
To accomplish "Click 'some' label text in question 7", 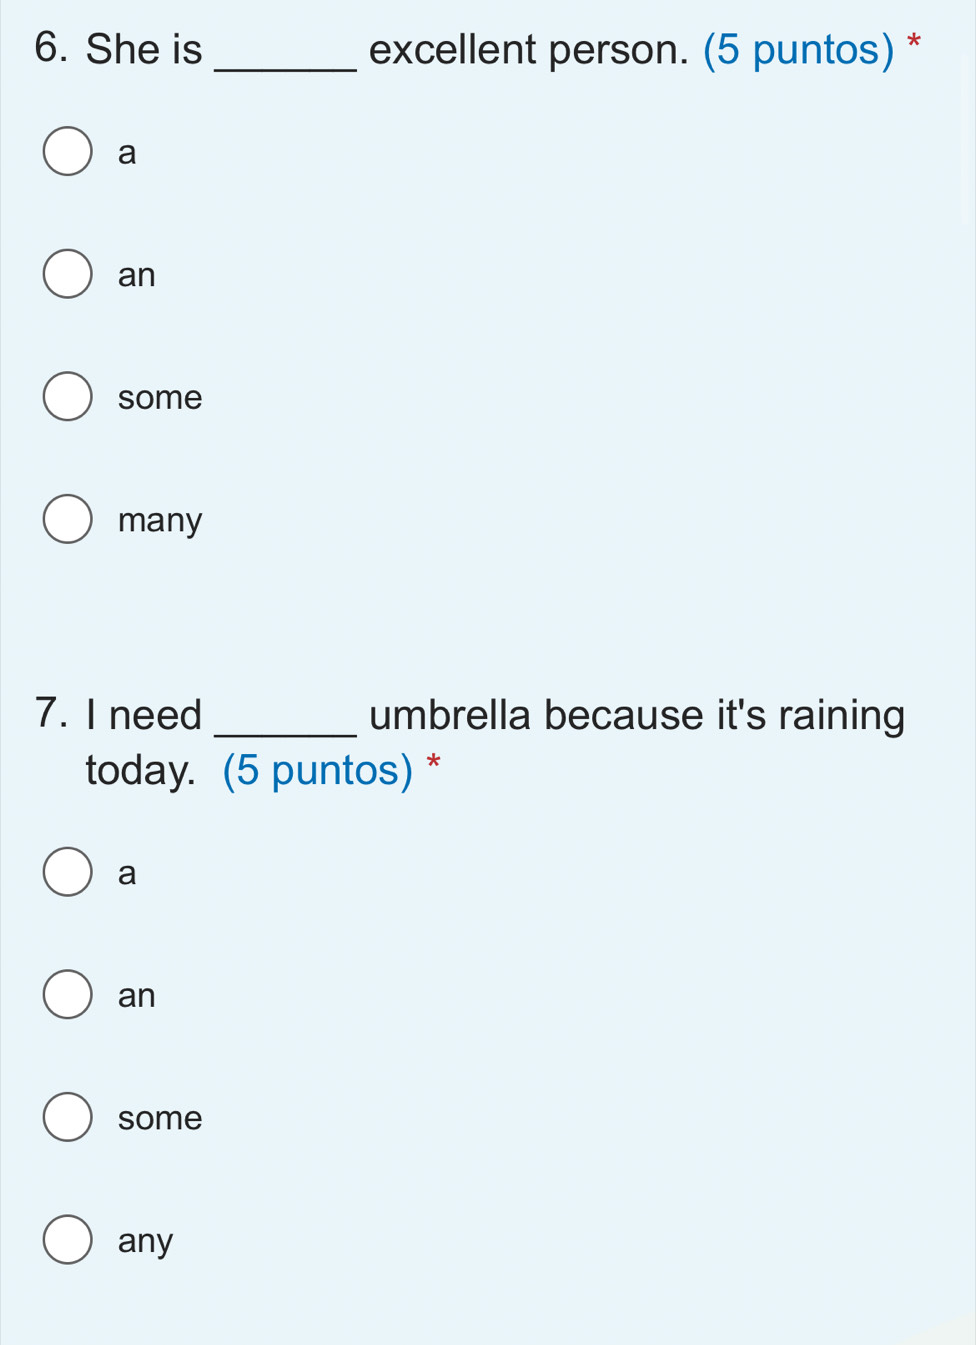I will tap(160, 1118).
